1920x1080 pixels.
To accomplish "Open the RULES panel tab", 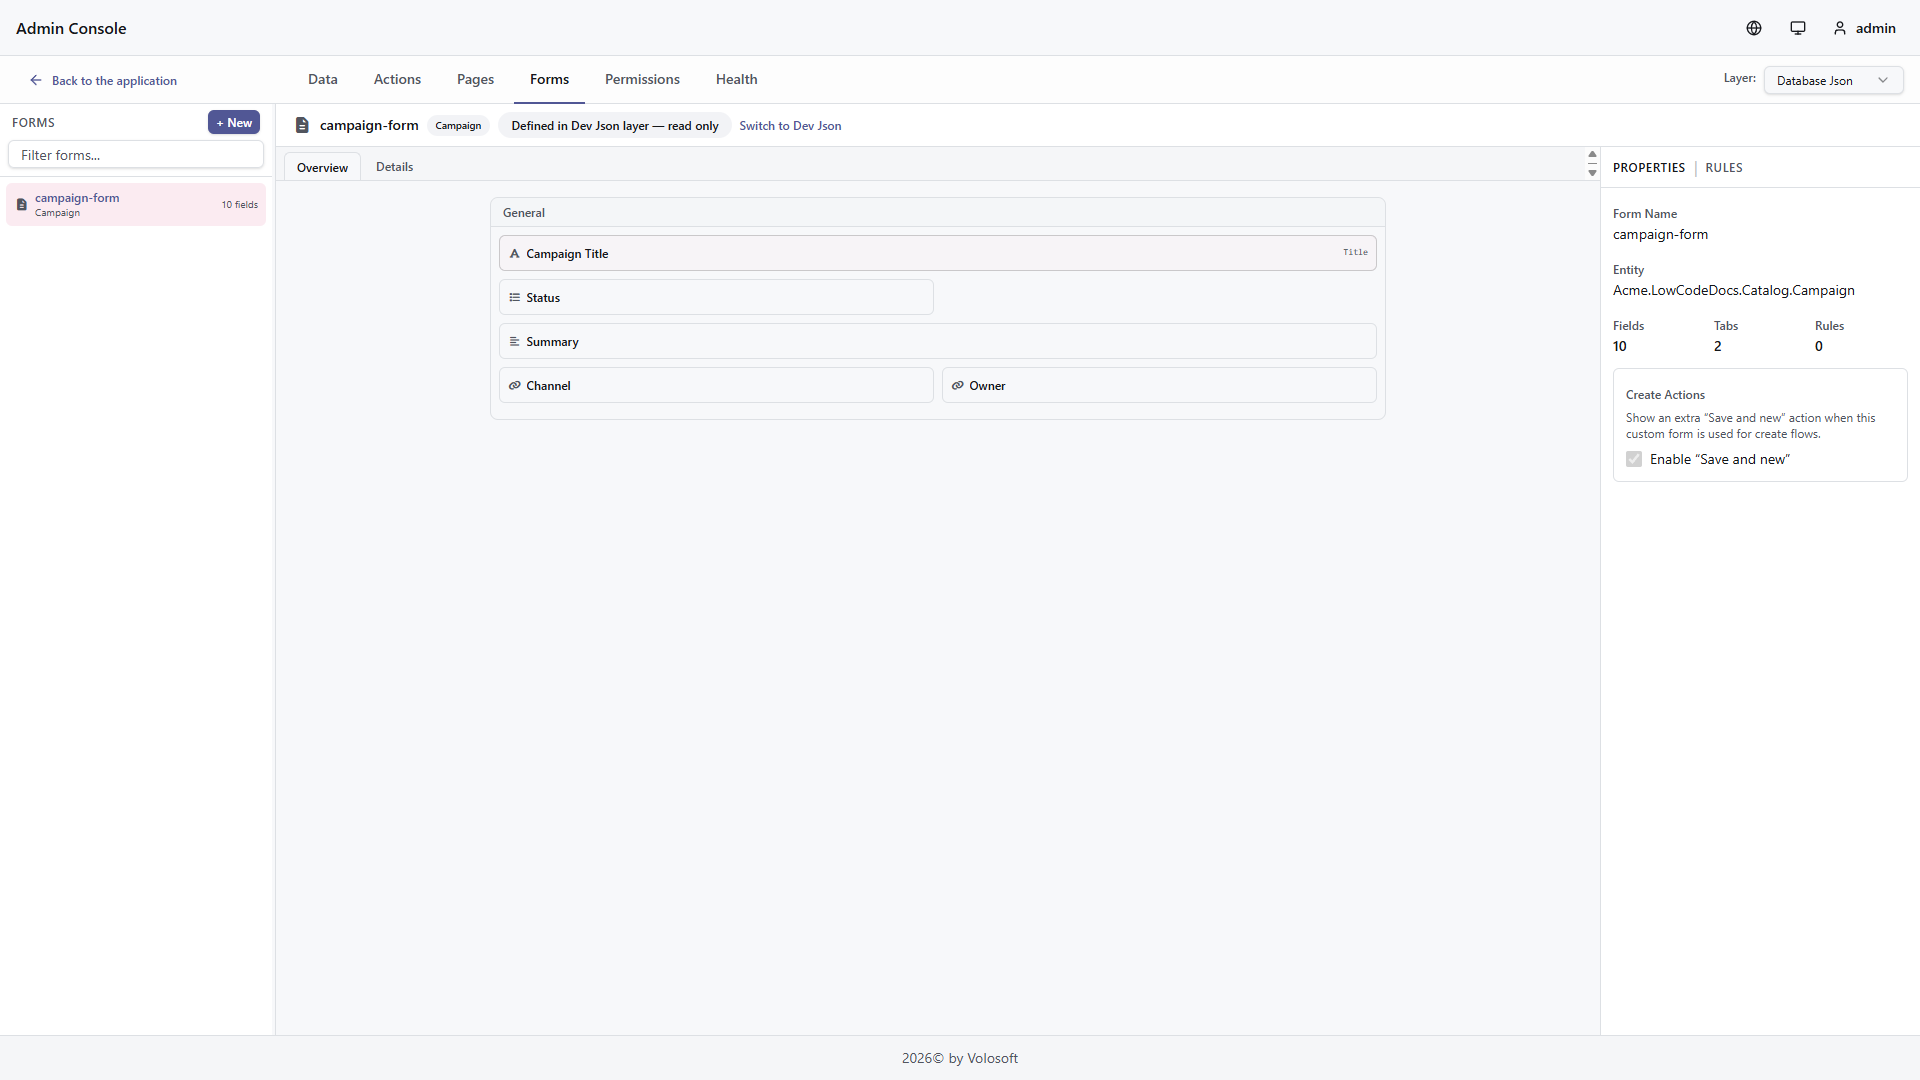I will pos(1724,168).
